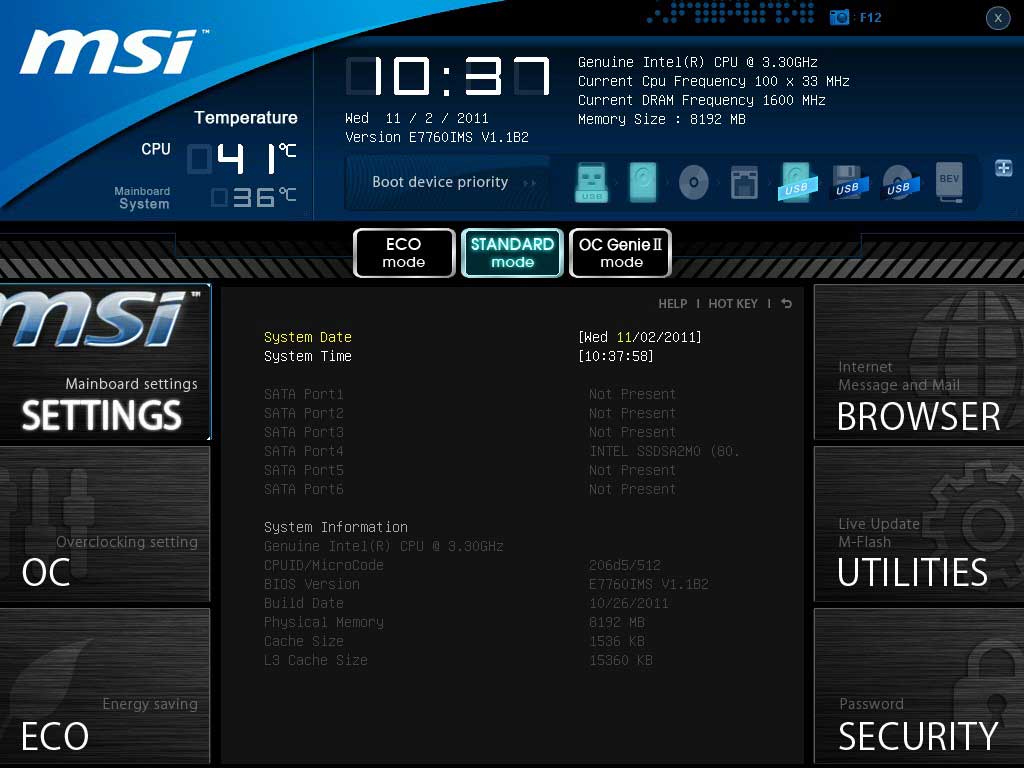Click the header clock showing 10:37

pyautogui.click(x=448, y=76)
